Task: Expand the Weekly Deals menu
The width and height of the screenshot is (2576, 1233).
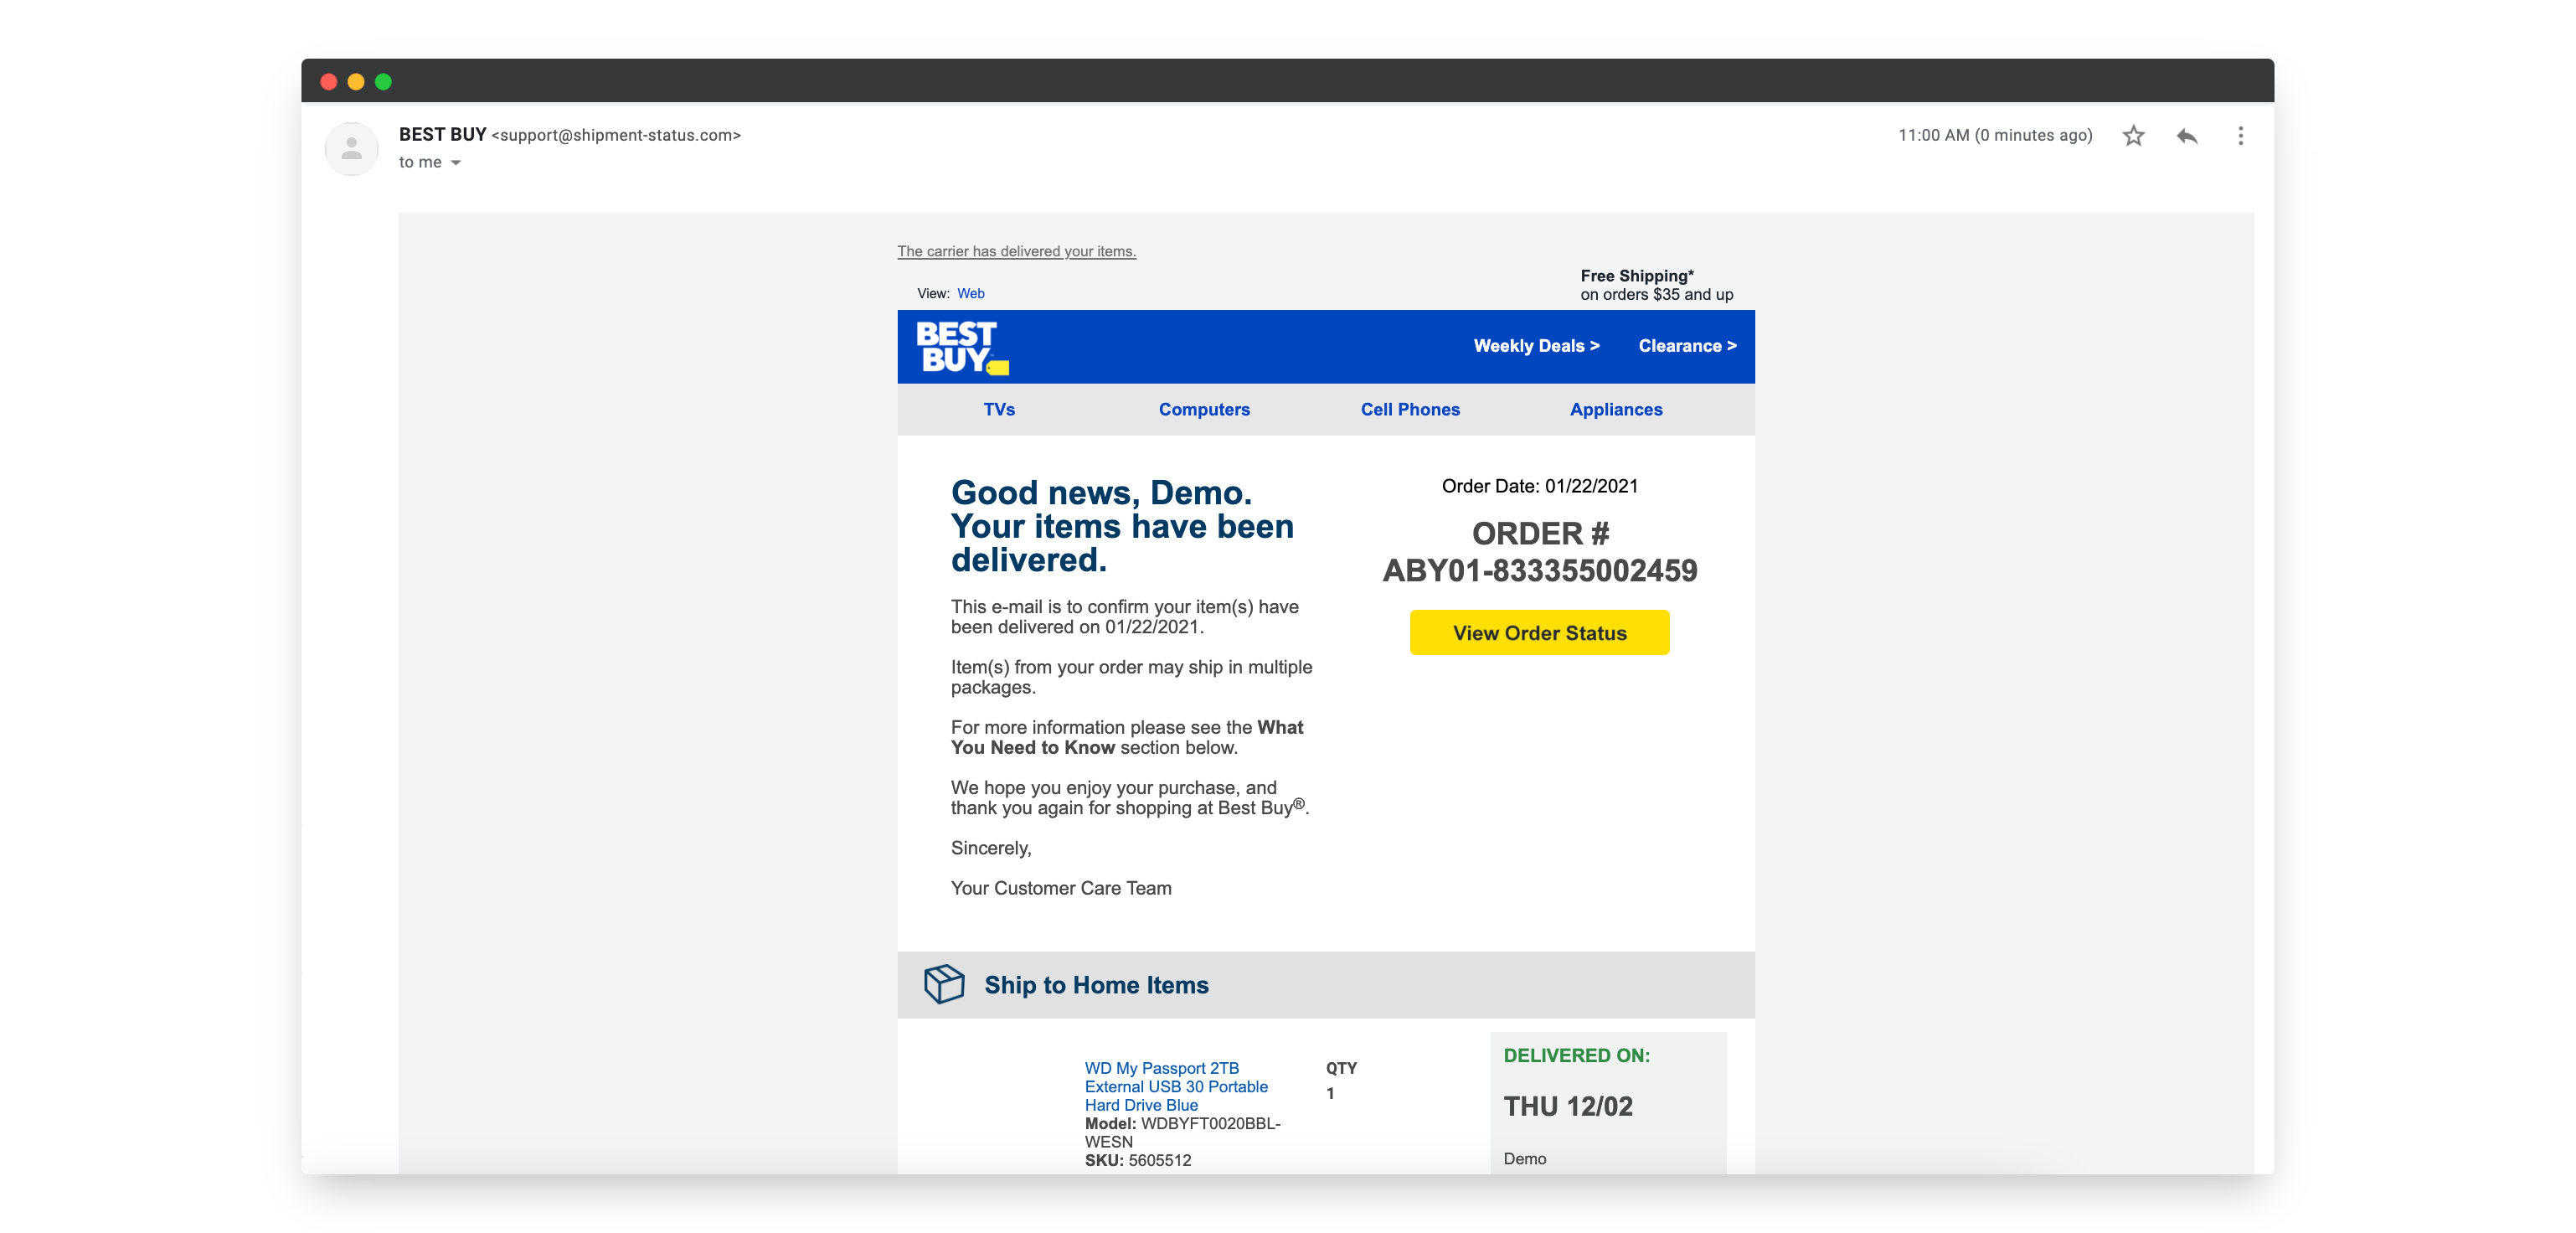Action: click(x=1536, y=345)
